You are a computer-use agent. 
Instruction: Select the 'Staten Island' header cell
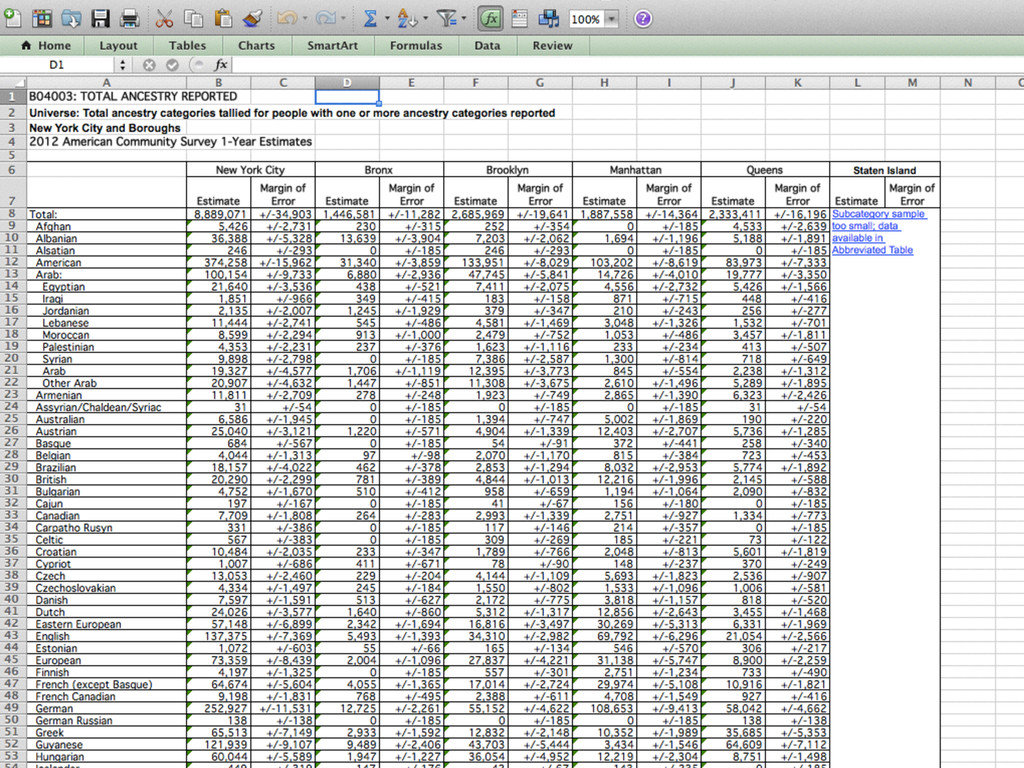(885, 170)
